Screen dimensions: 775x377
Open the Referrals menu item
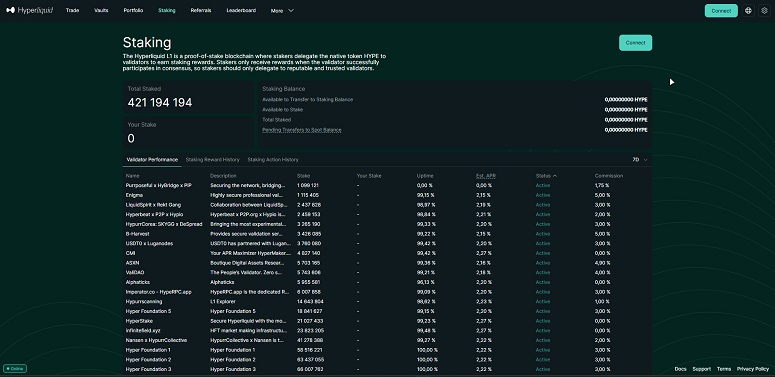[x=201, y=10]
